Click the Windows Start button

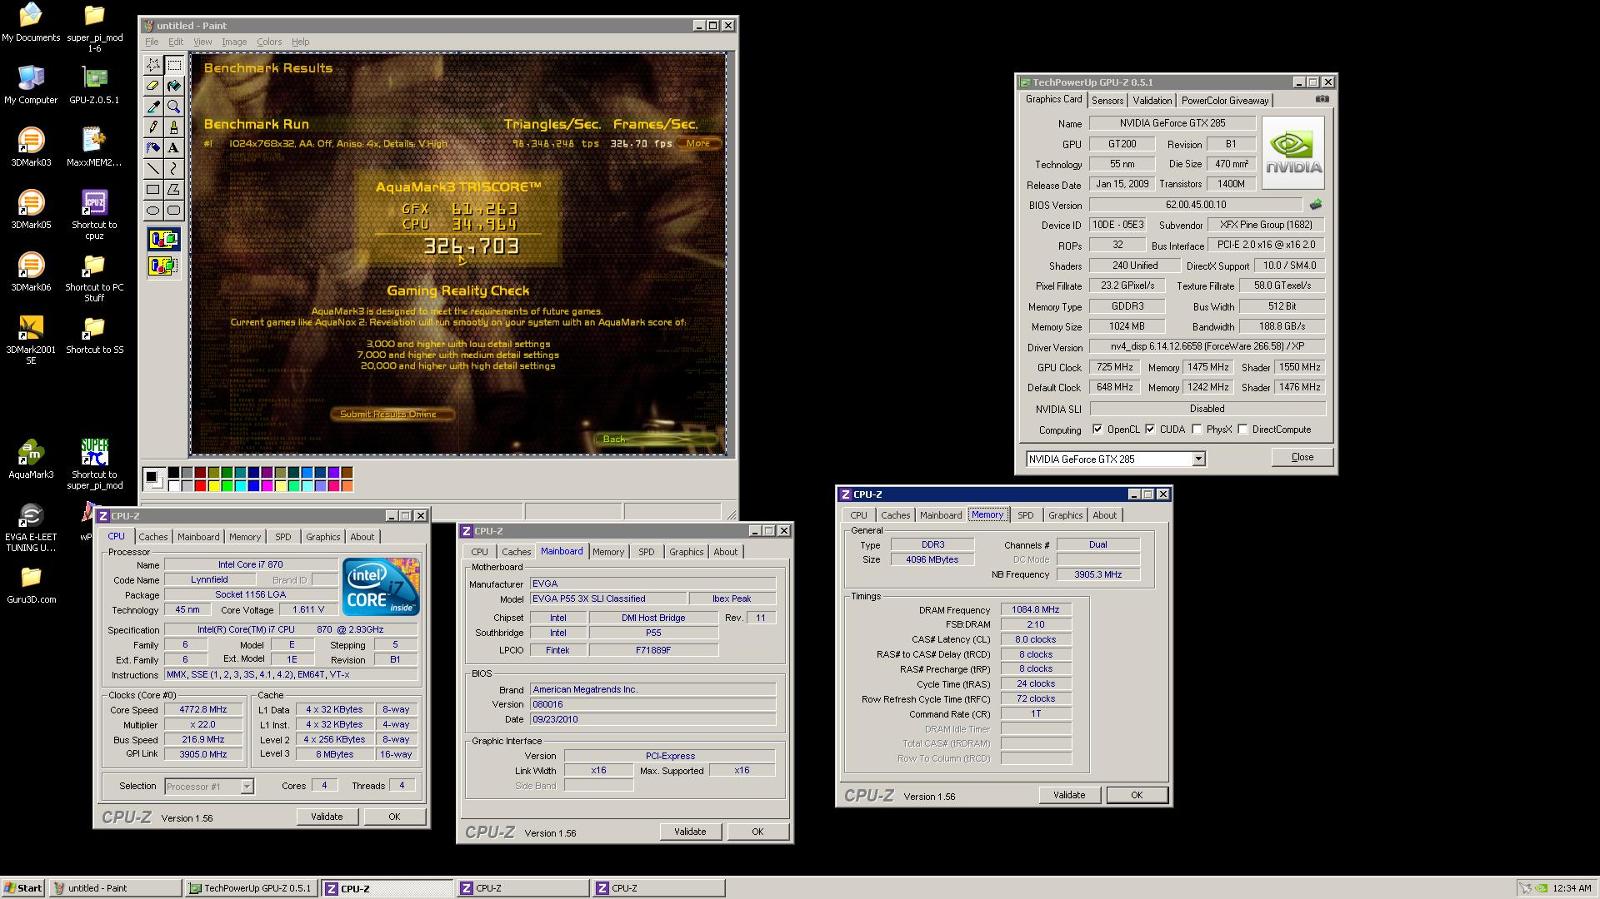click(x=23, y=888)
